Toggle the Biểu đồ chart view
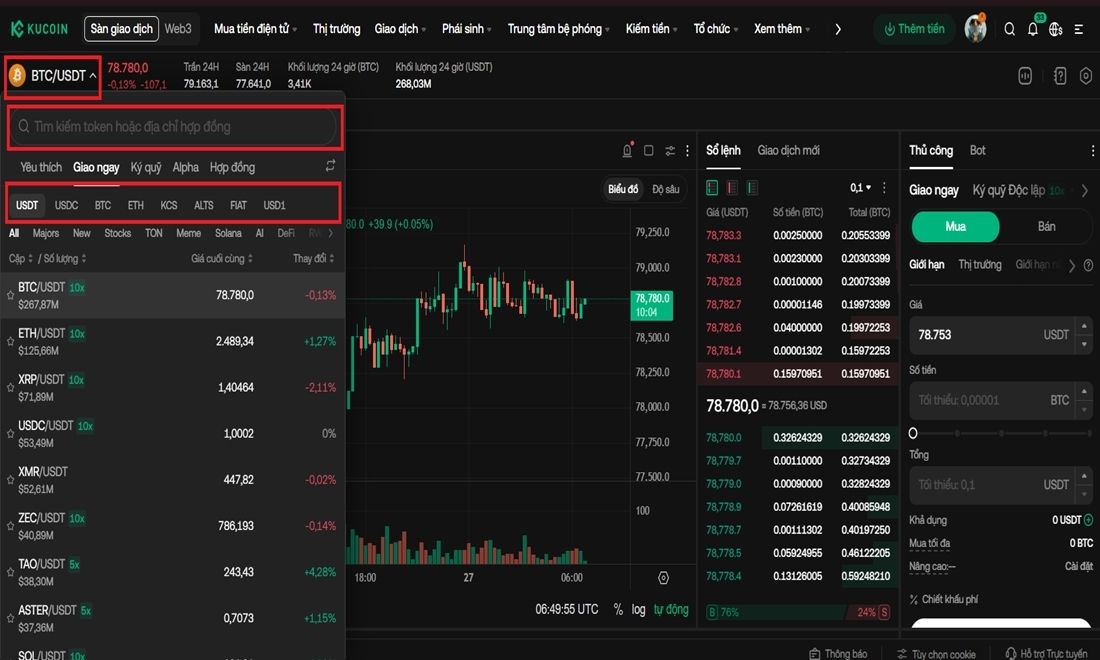 (x=623, y=189)
